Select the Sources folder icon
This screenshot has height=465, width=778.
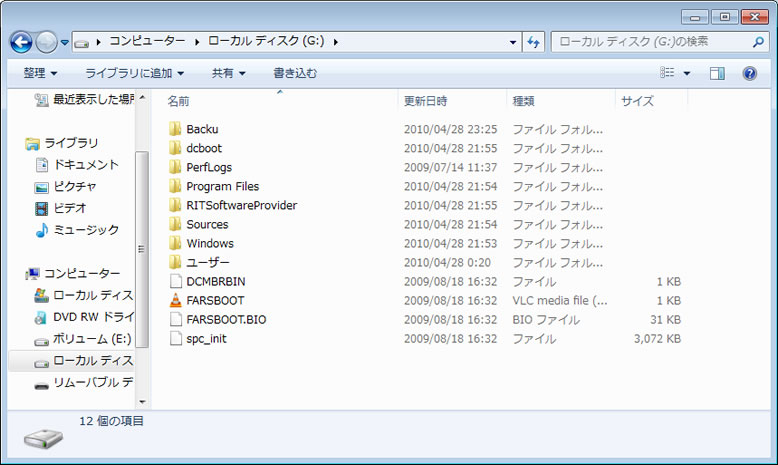click(175, 224)
